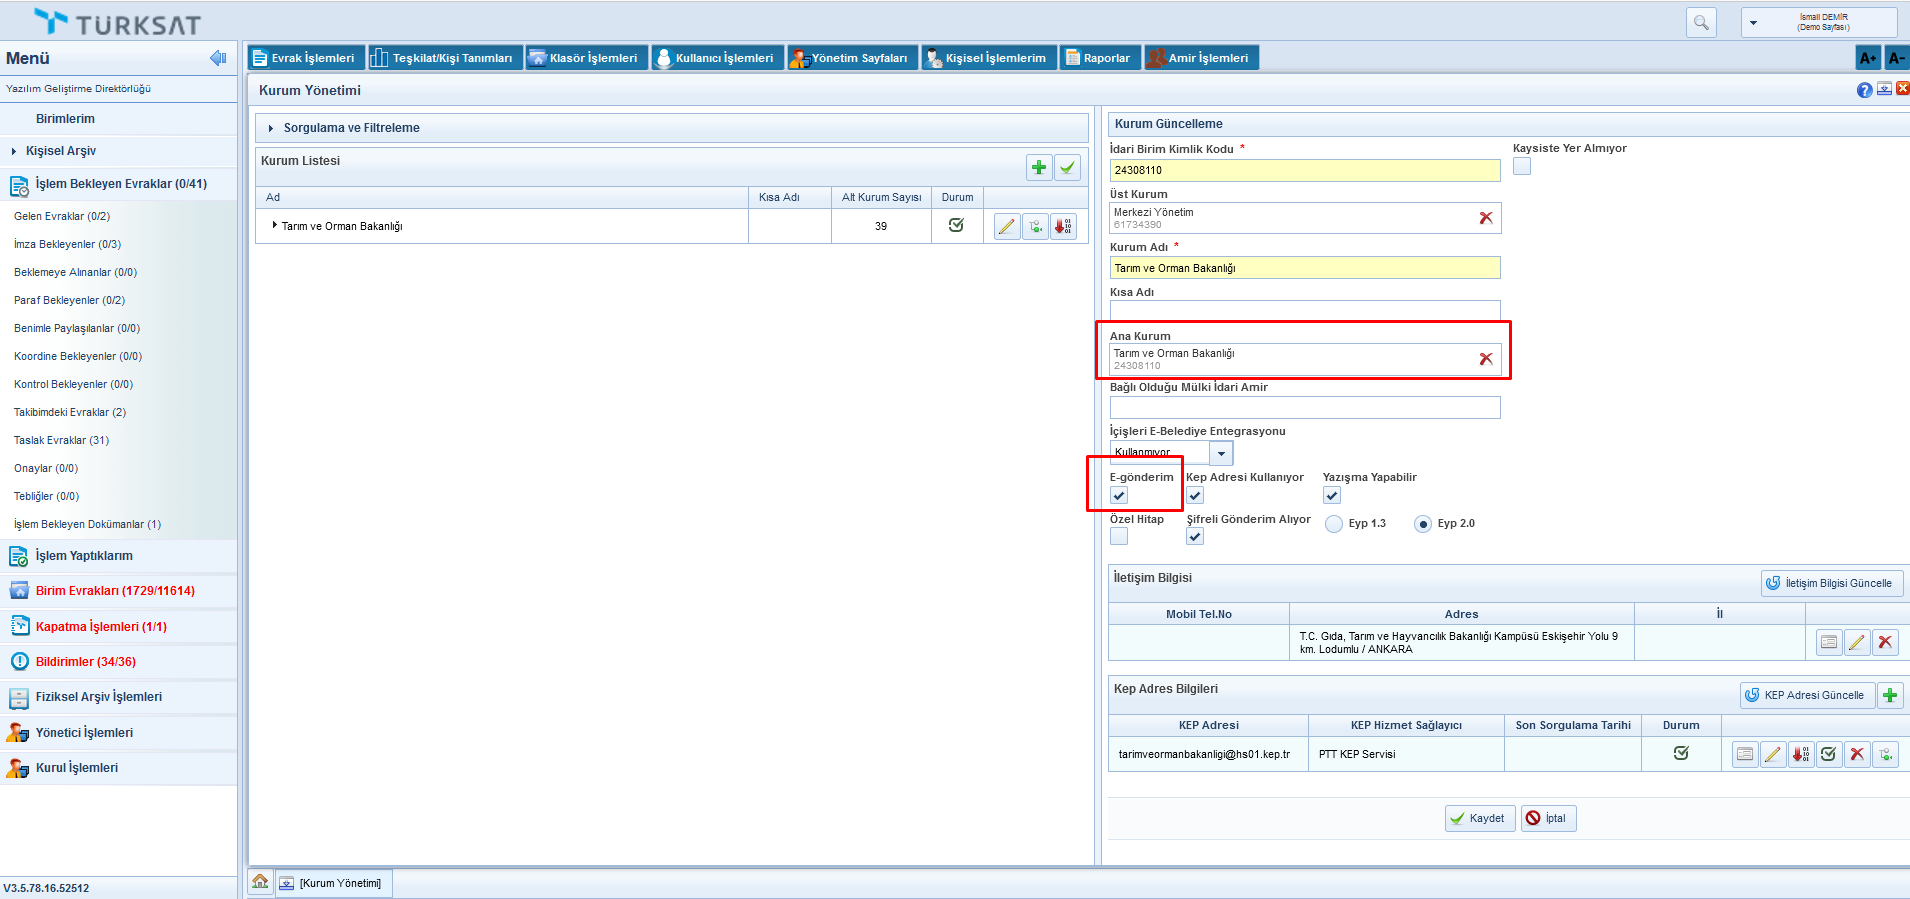
Task: Click the home icon in bottom bar
Action: click(260, 882)
